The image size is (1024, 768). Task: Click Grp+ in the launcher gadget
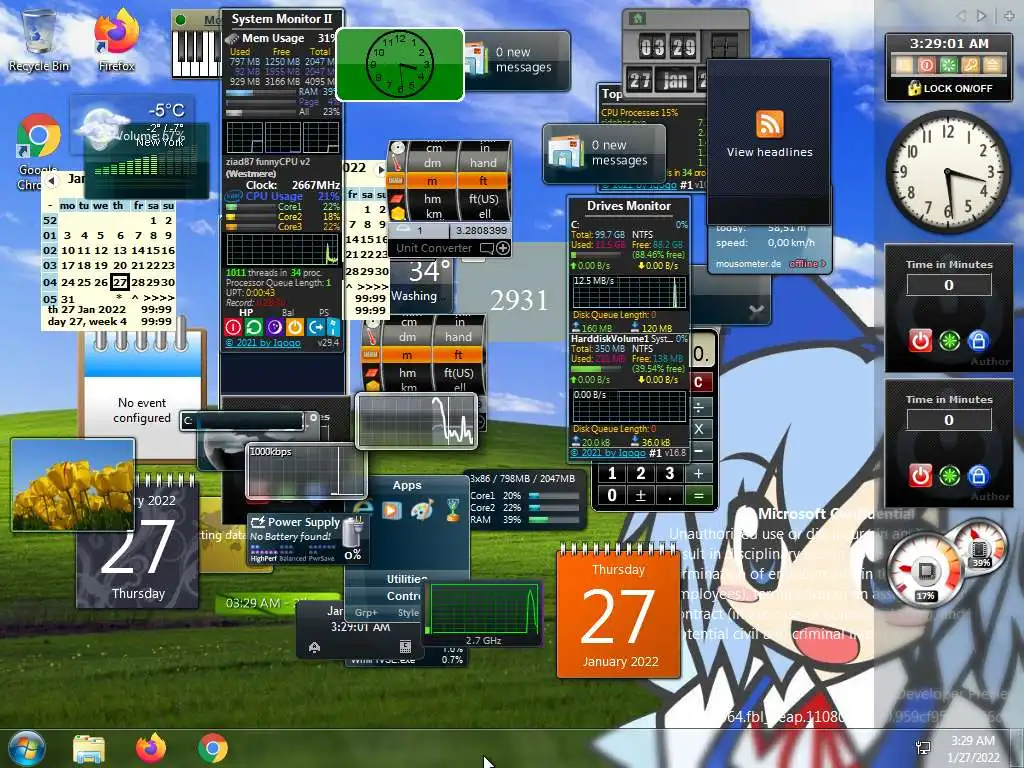pyautogui.click(x=366, y=613)
